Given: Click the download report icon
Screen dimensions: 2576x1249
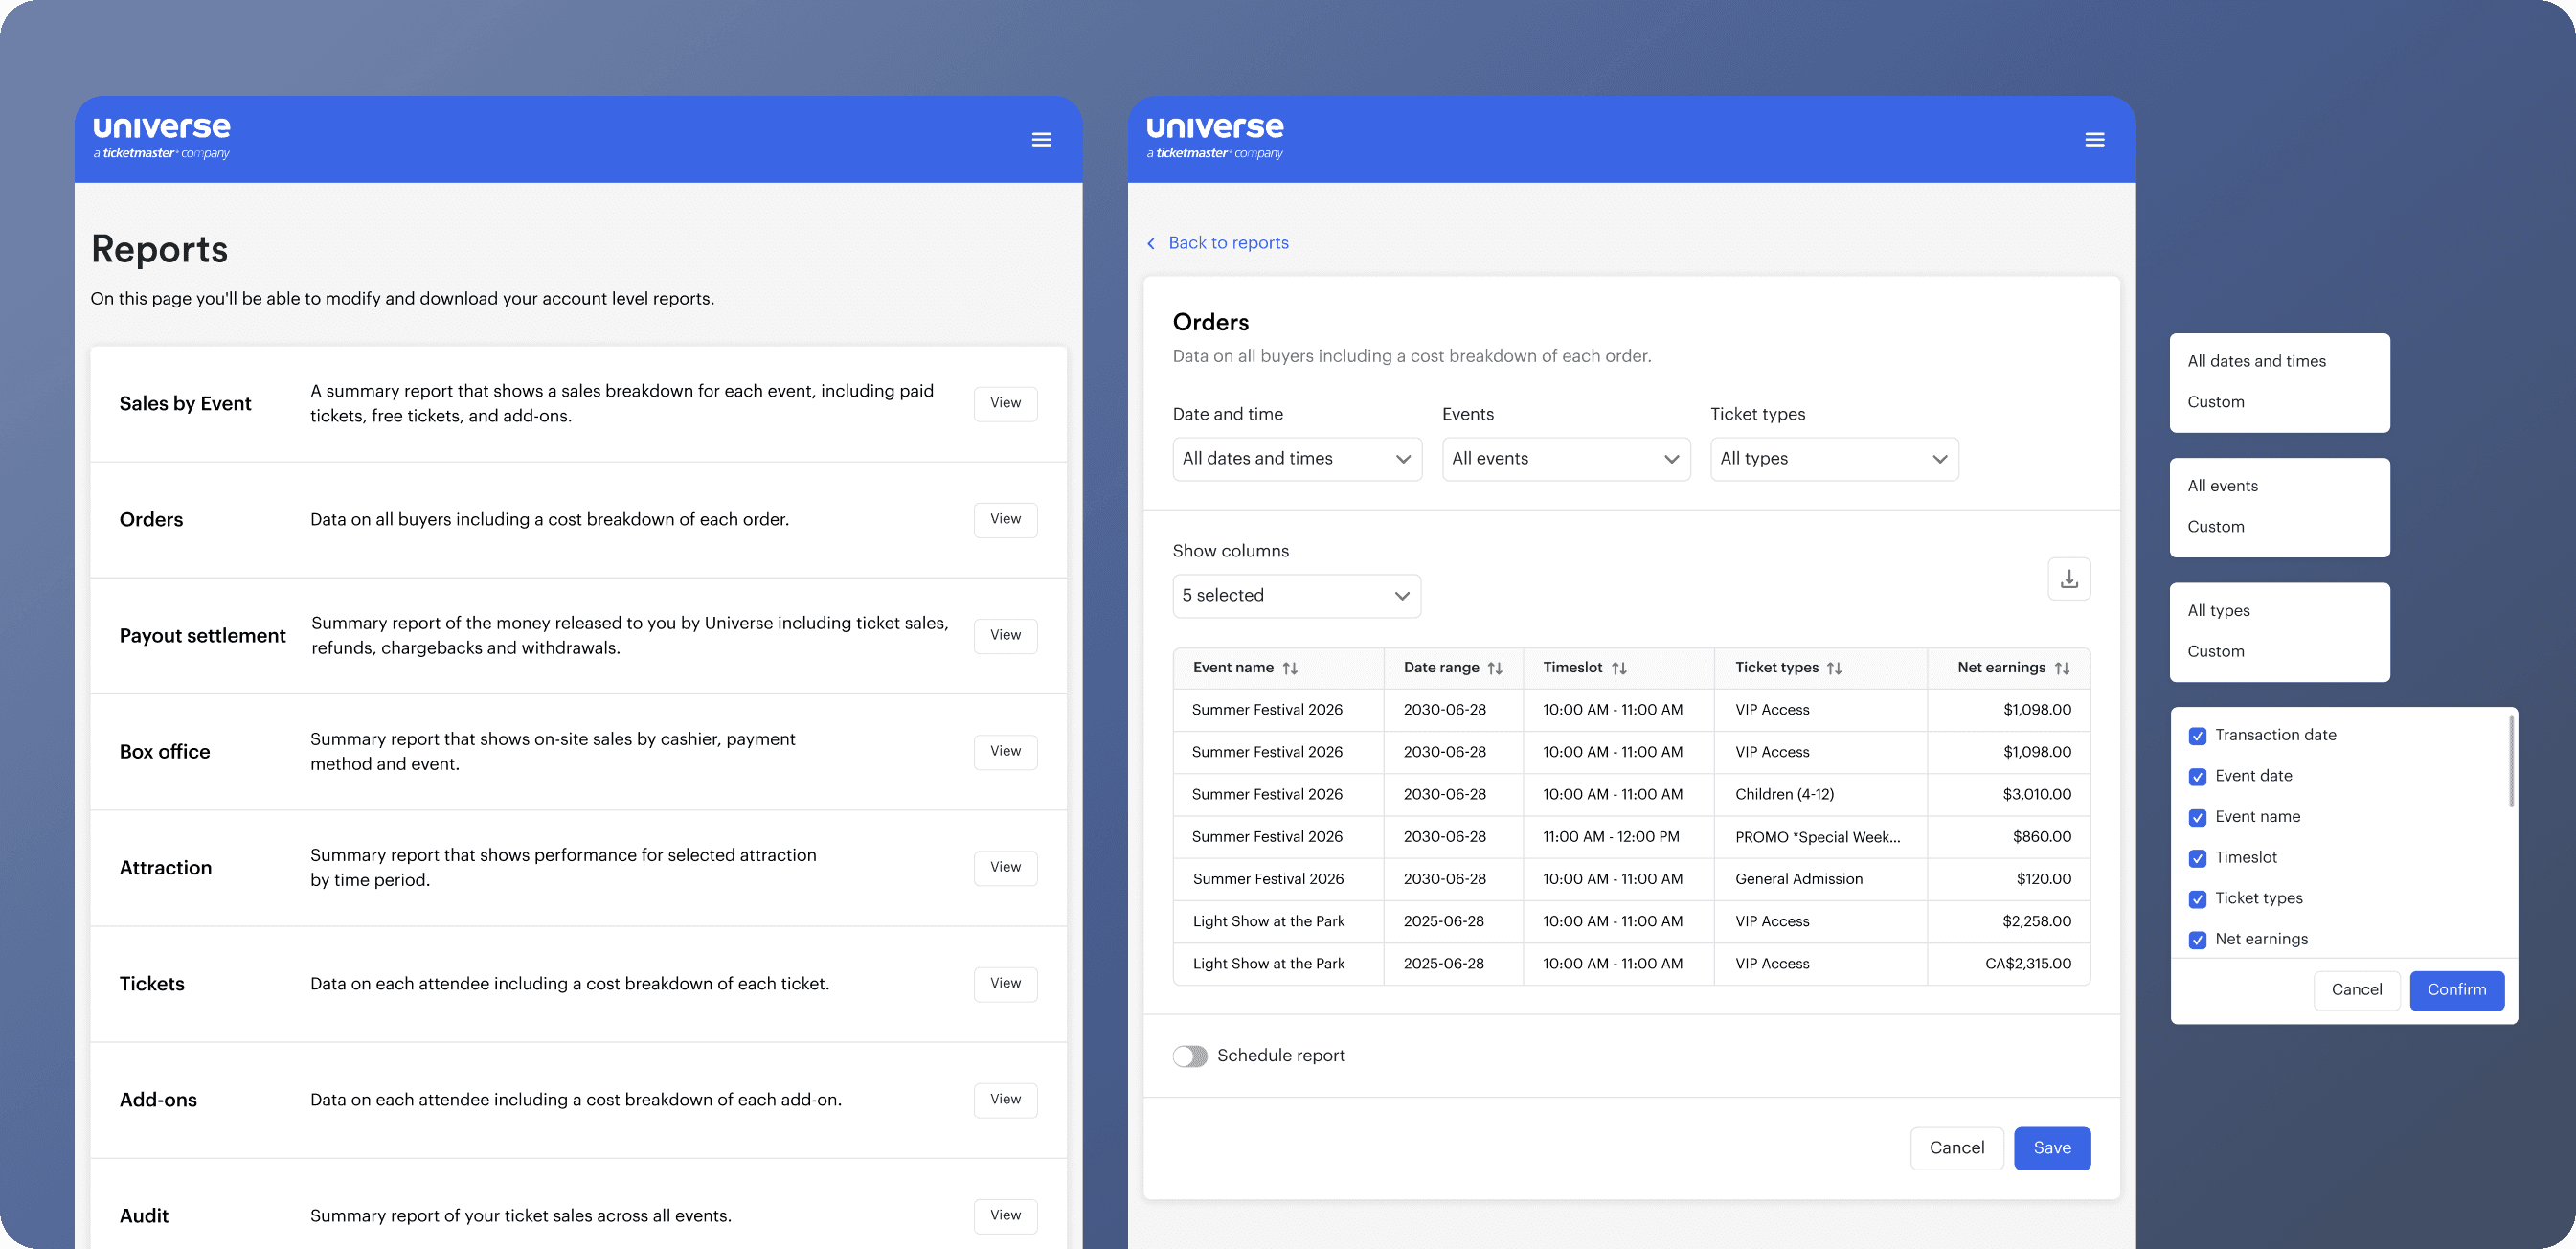Looking at the screenshot, I should pos(2068,579).
